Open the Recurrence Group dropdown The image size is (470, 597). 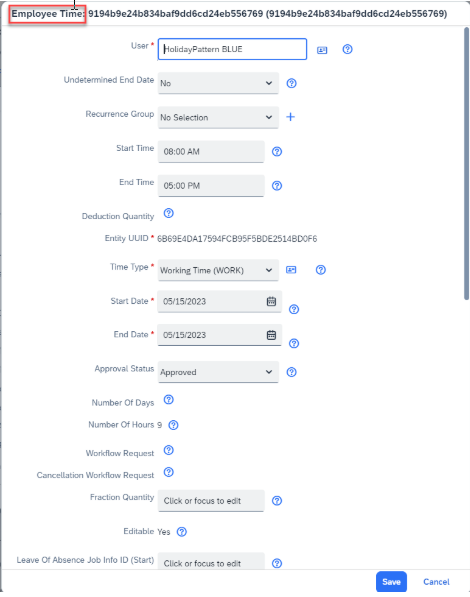coord(218,117)
